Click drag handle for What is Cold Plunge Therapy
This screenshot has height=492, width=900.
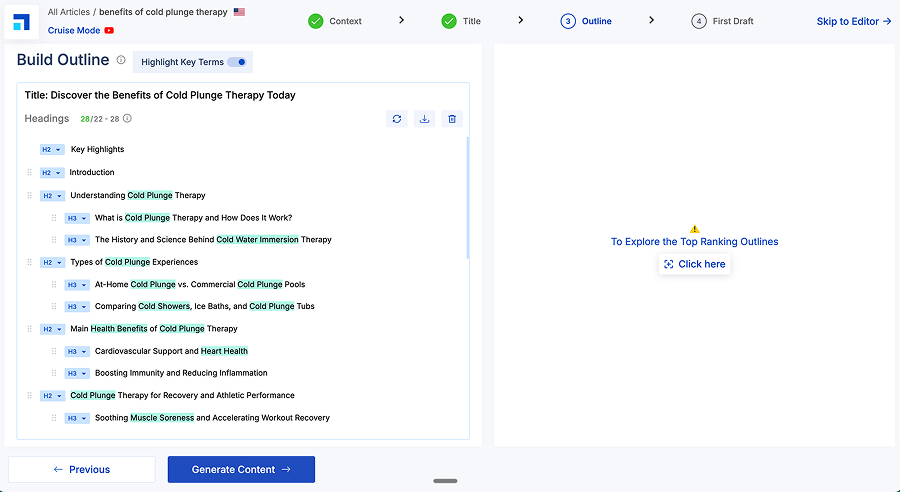[54, 218]
